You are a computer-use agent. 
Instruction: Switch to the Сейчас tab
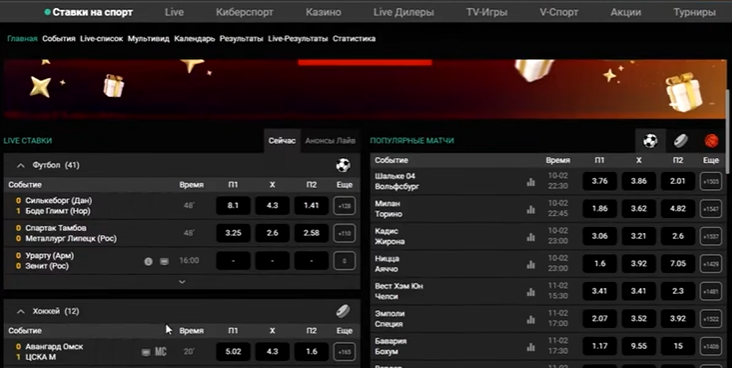[282, 141]
